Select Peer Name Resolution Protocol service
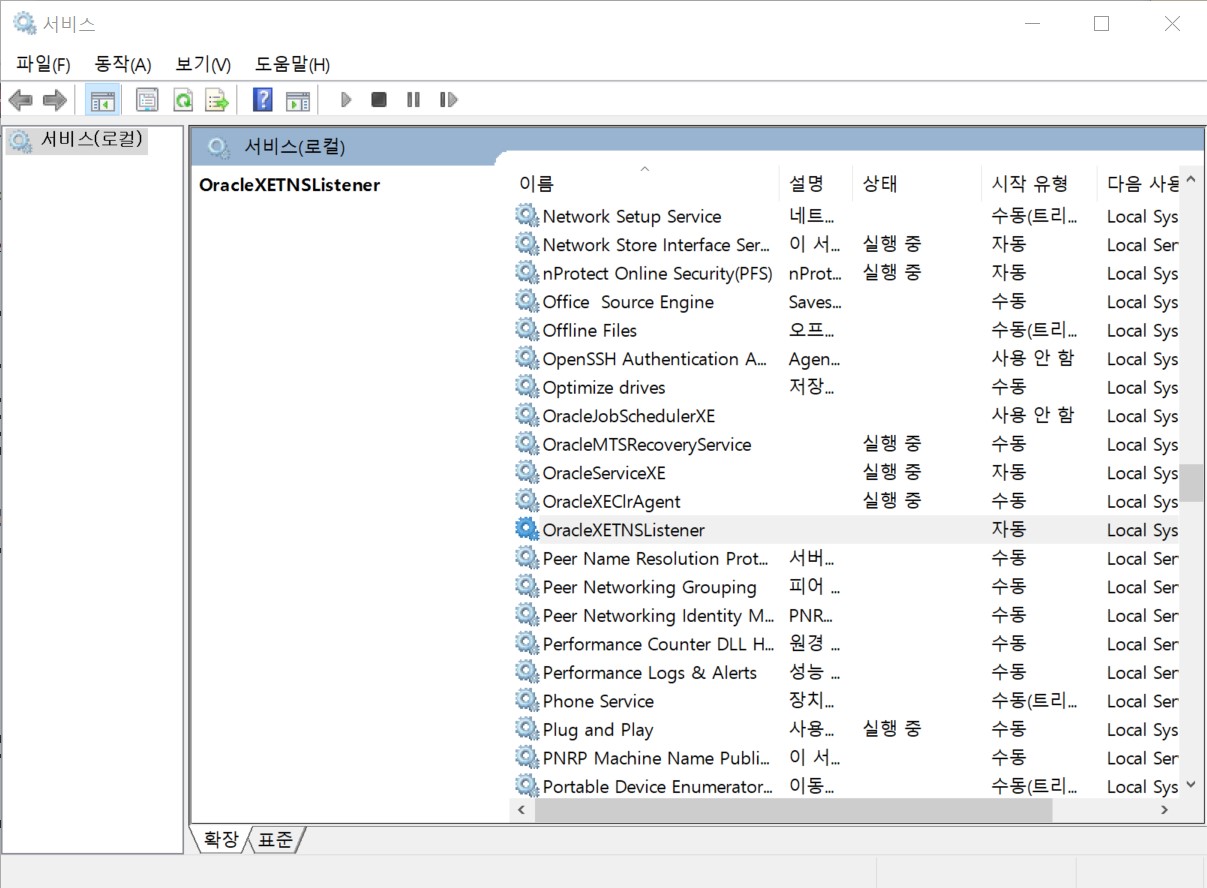 (x=655, y=558)
